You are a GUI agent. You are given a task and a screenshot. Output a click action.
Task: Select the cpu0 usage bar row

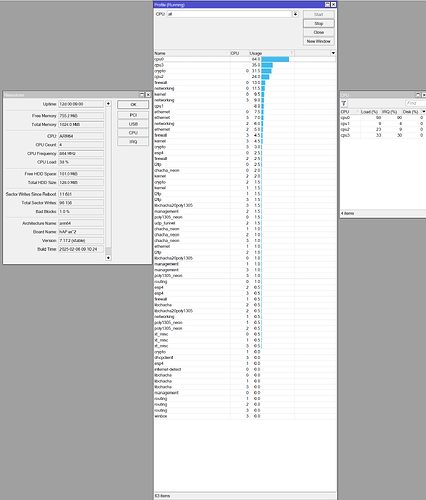[x=245, y=59]
